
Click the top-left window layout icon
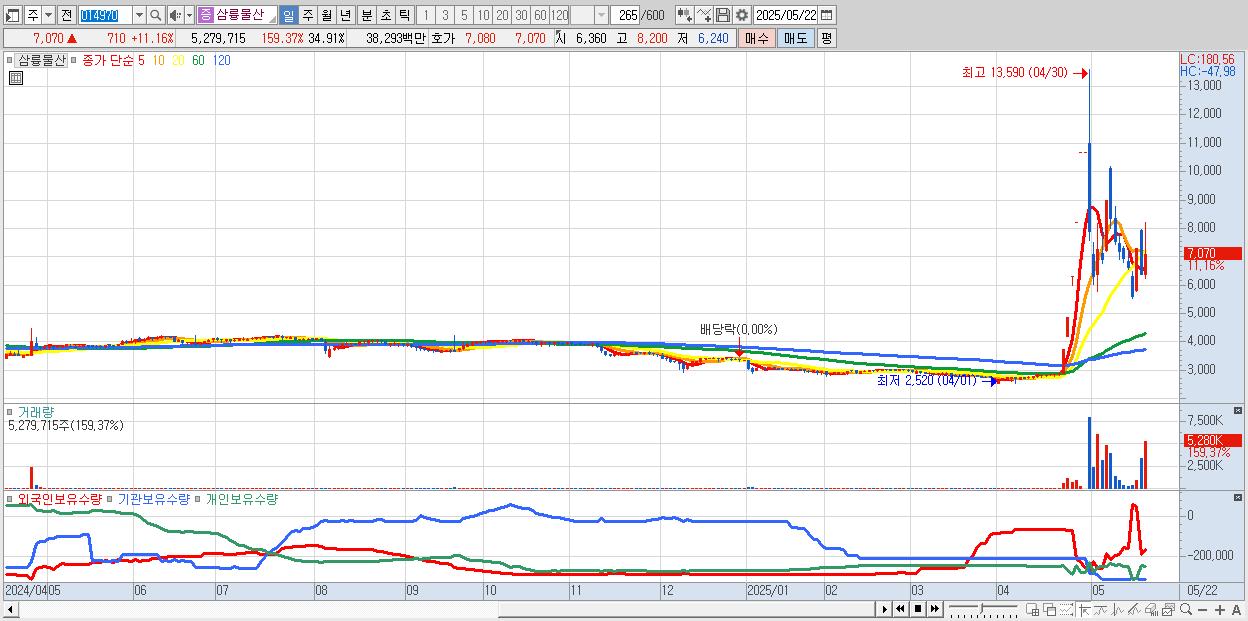click(x=13, y=15)
